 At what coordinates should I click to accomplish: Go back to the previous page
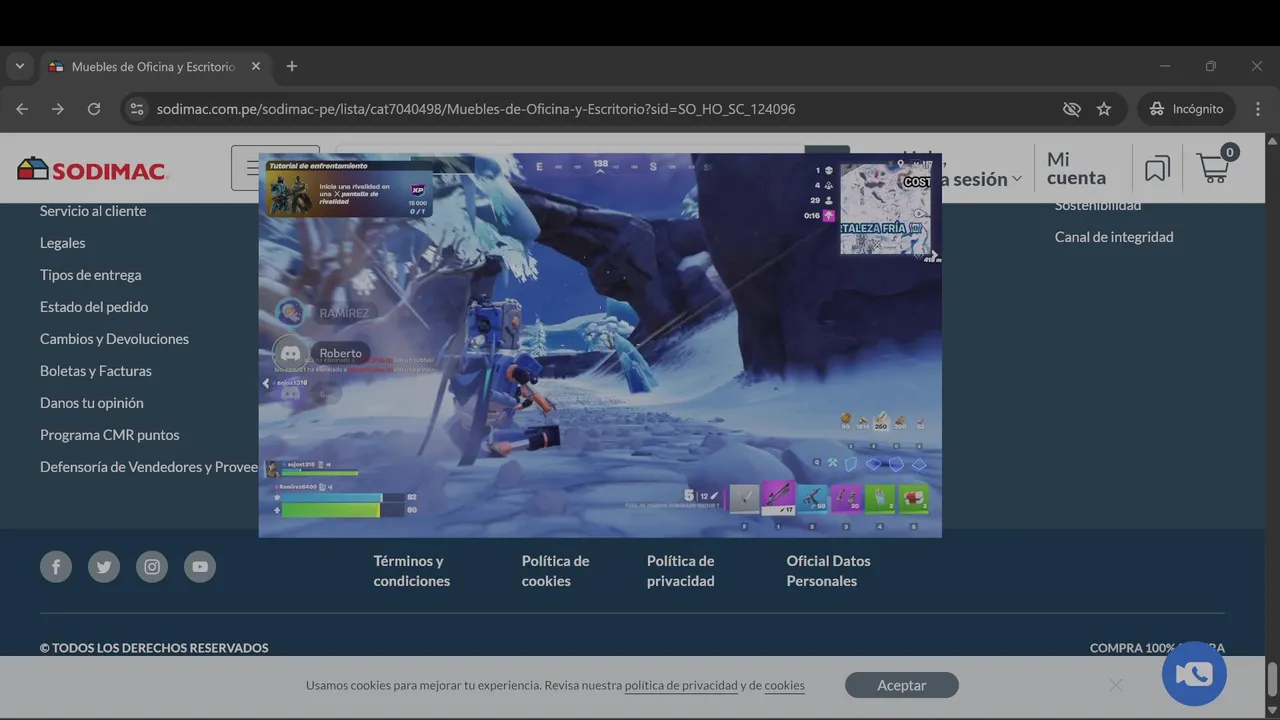click(x=22, y=109)
